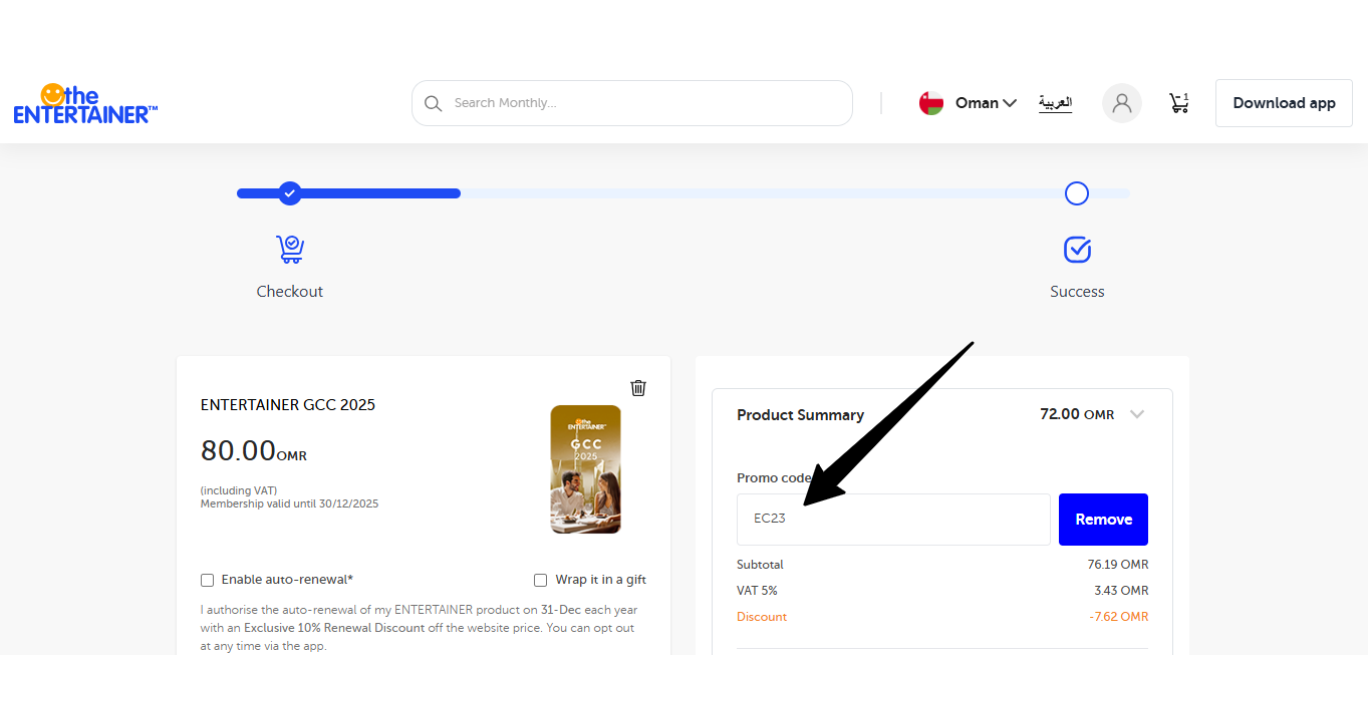Image resolution: width=1368 pixels, height=720 pixels.
Task: Click the orange Discount label
Action: pyautogui.click(x=762, y=617)
